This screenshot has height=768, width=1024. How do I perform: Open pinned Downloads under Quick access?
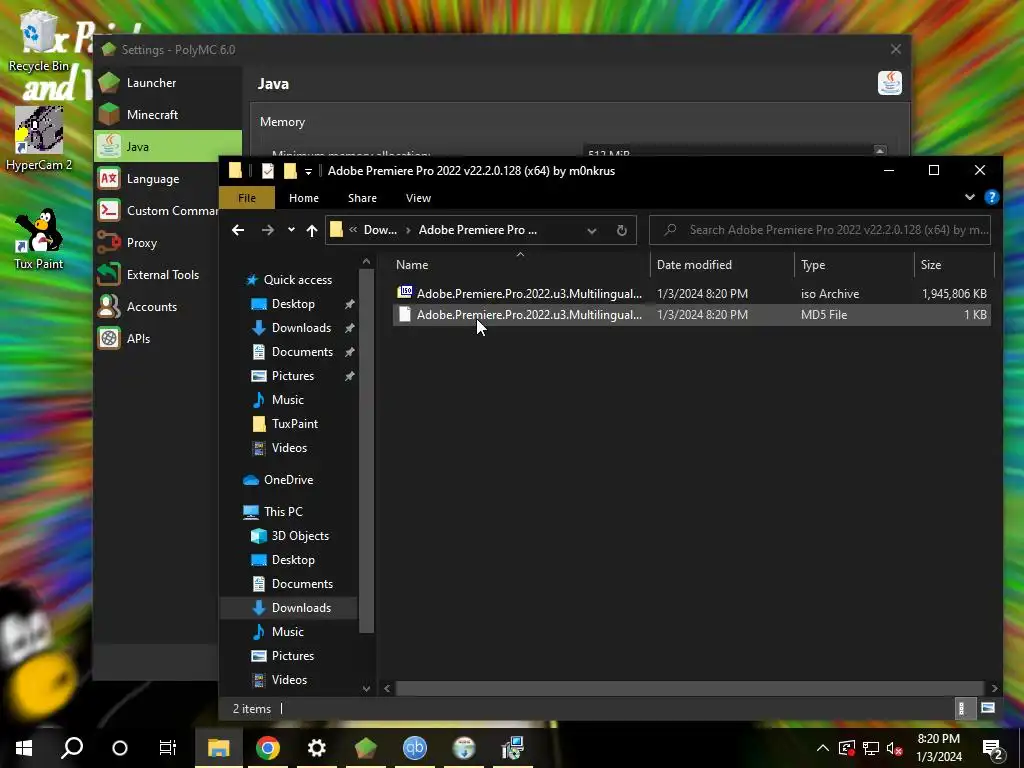(301, 327)
